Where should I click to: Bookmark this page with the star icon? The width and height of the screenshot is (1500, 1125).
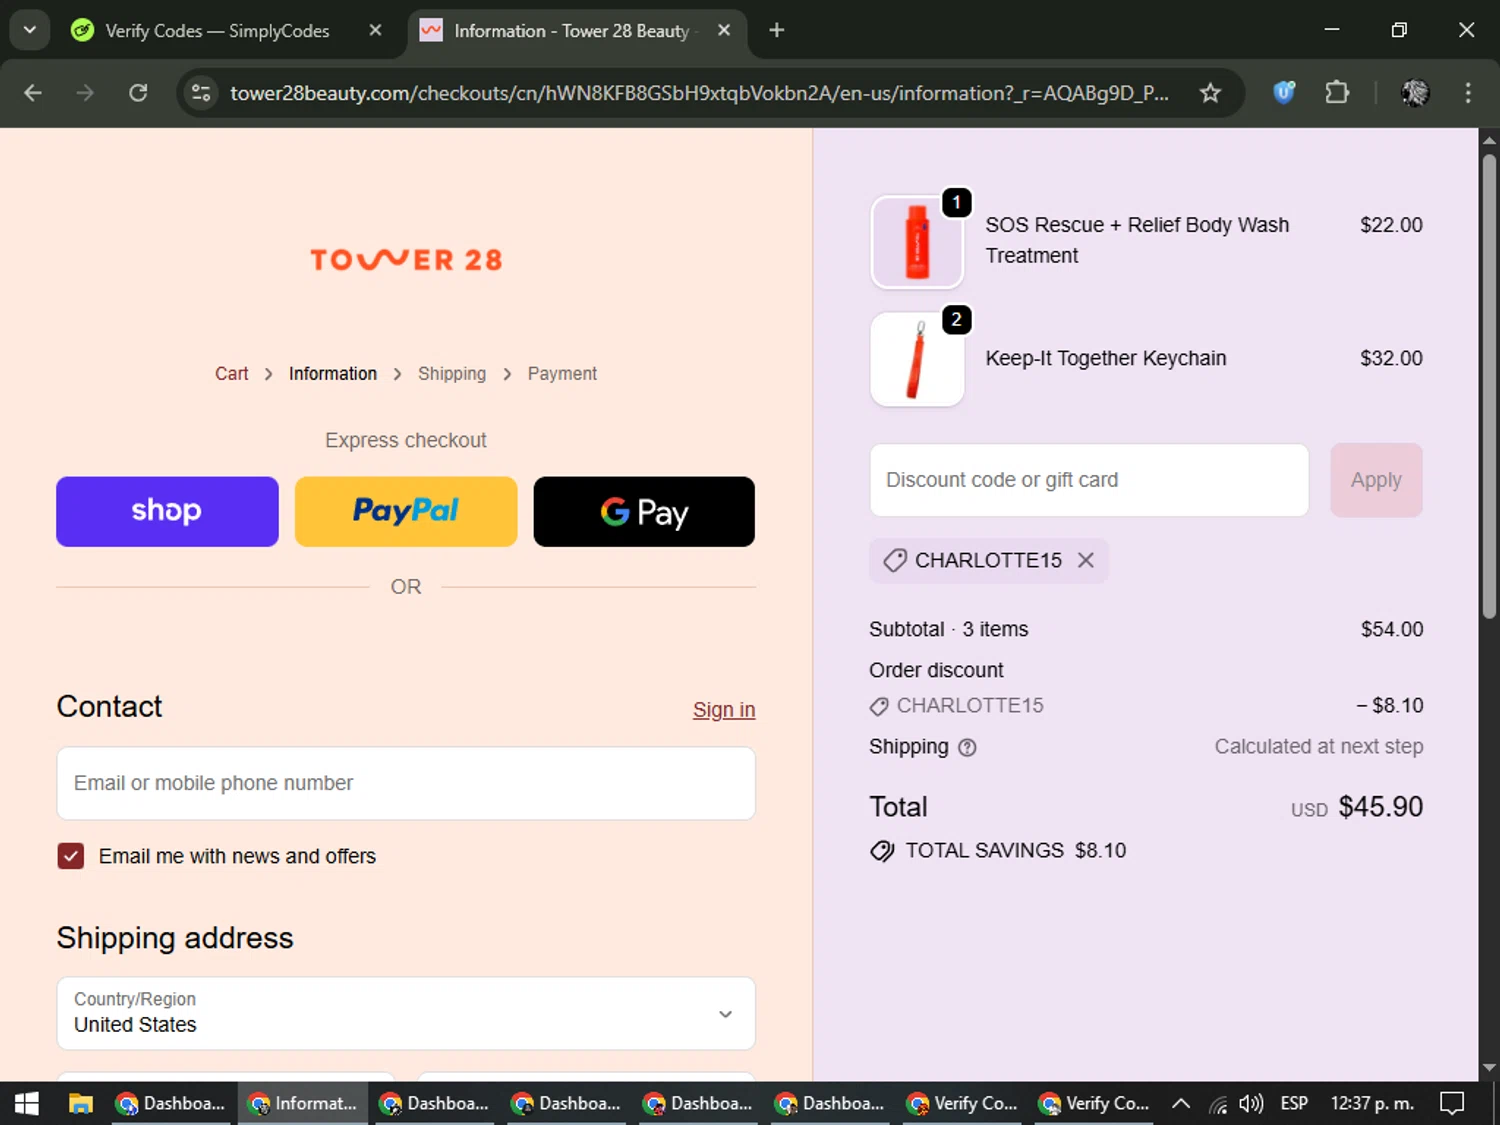tap(1210, 93)
